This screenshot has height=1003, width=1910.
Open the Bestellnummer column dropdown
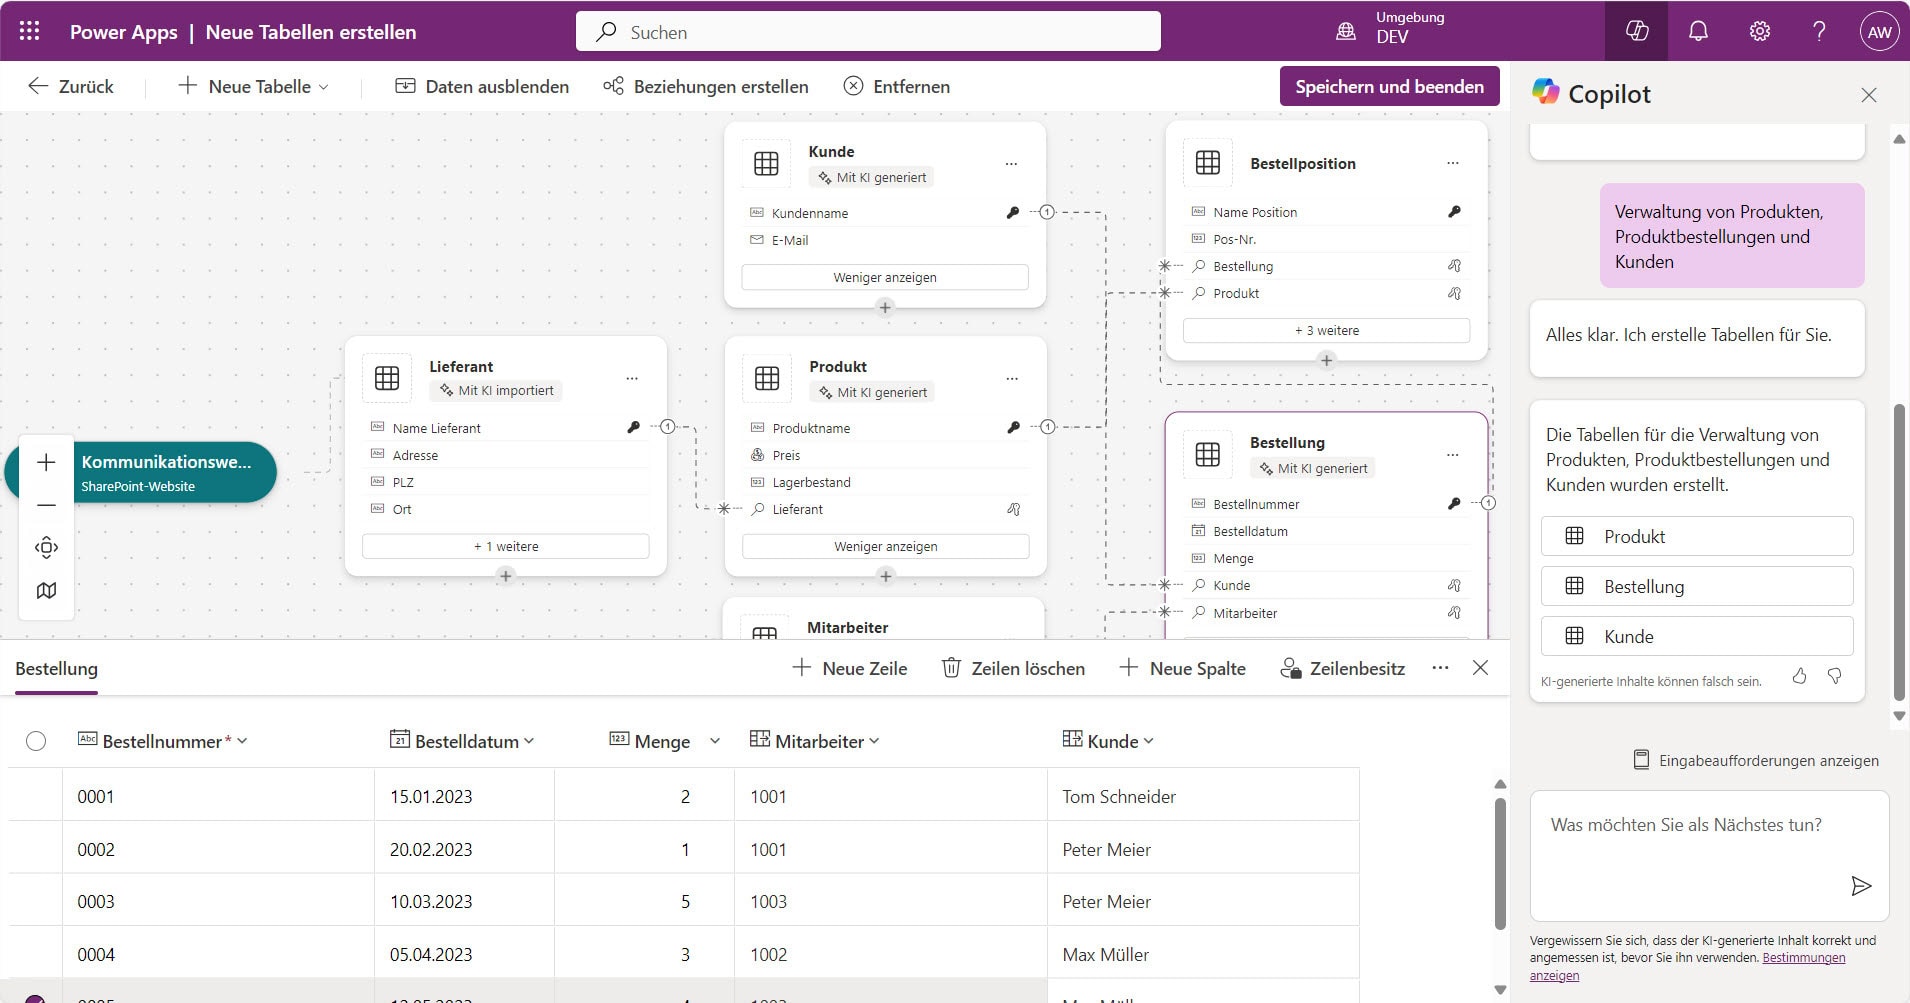point(243,741)
